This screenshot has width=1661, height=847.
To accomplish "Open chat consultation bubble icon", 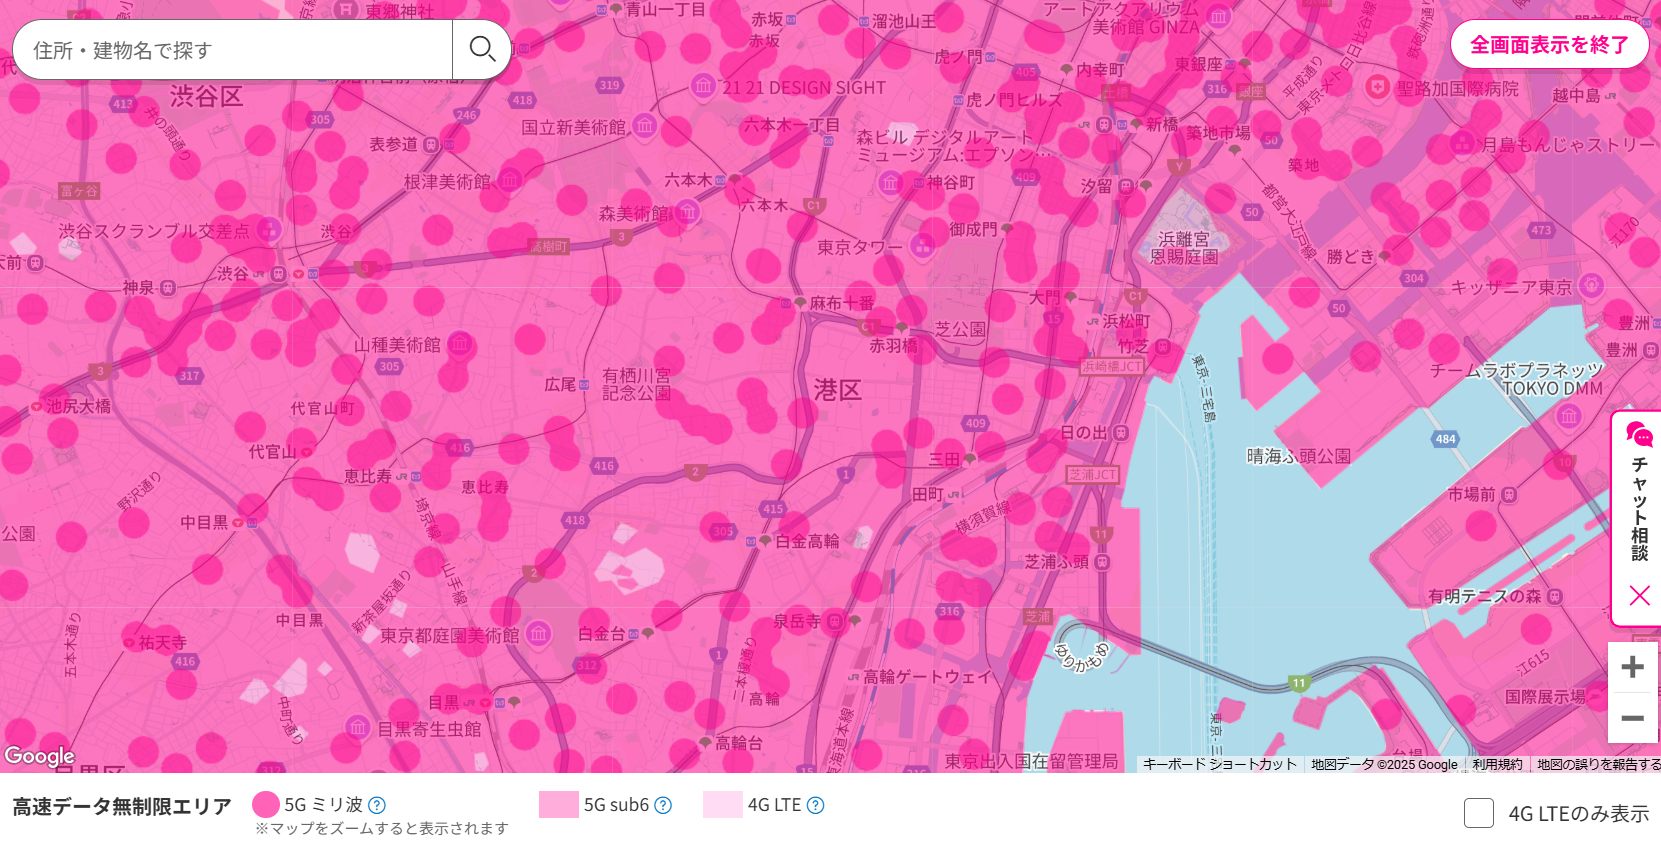I will (x=1639, y=434).
